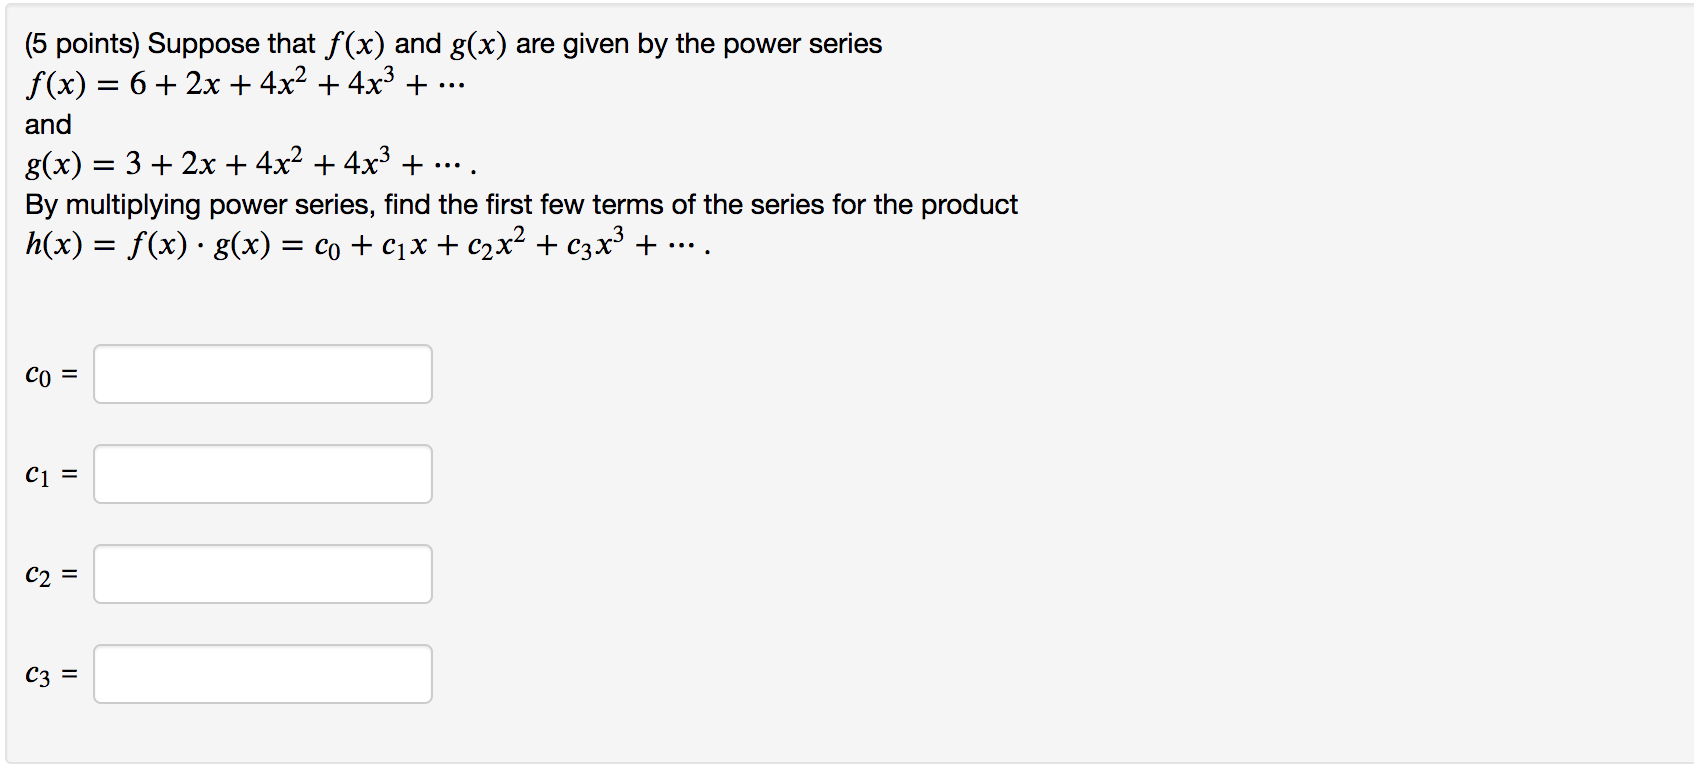Viewport: 1694px width, 764px height.
Task: Click the c0 = label
Action: point(48,376)
